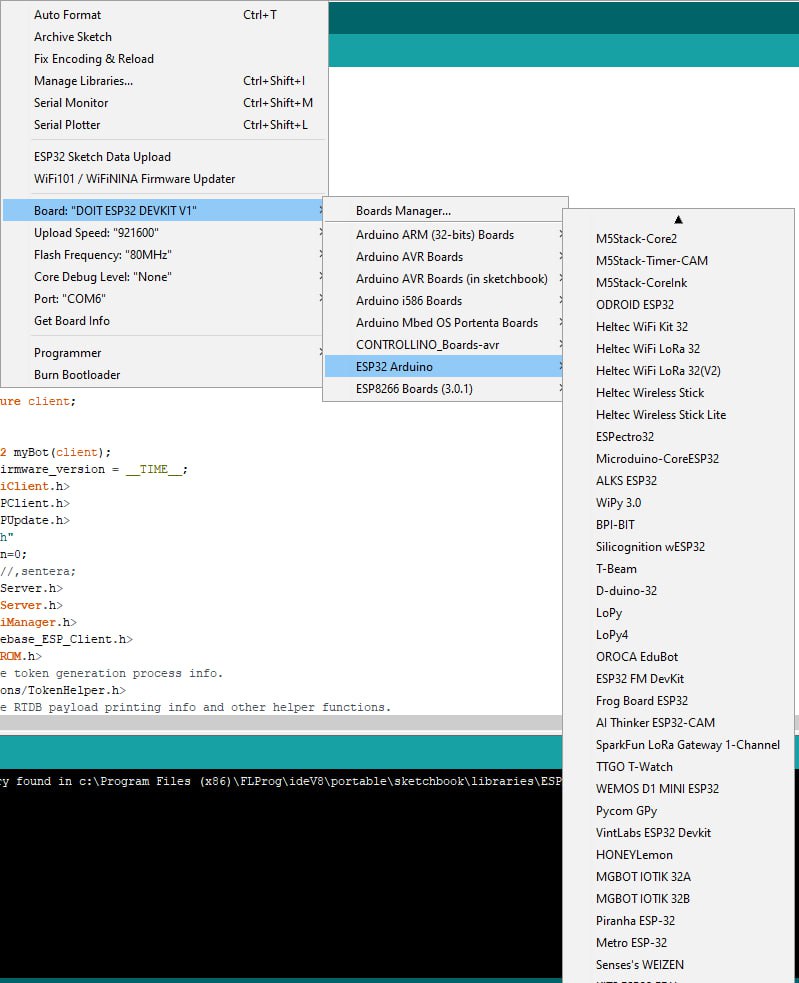Expand ESP8266 Boards (3.0.1) submenu
Screen dimensions: 799x983
point(444,389)
